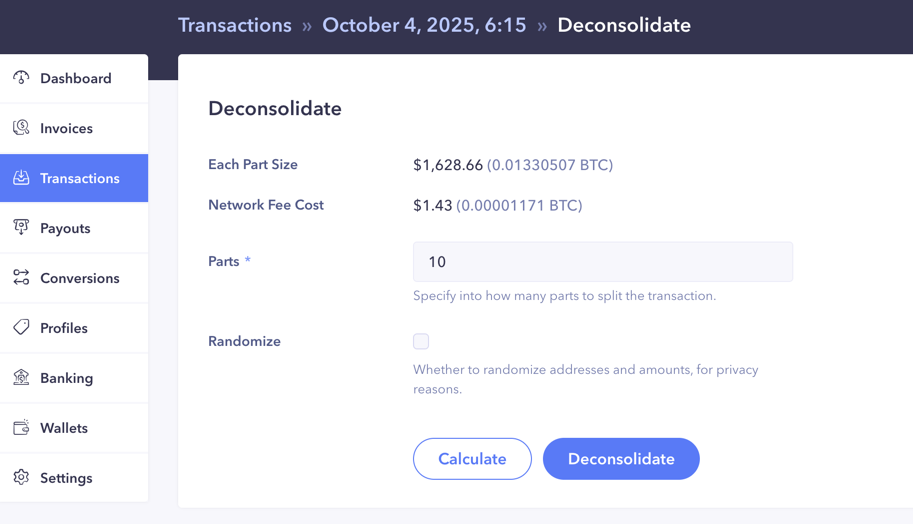Click the Wallets icon in sidebar

coord(21,428)
